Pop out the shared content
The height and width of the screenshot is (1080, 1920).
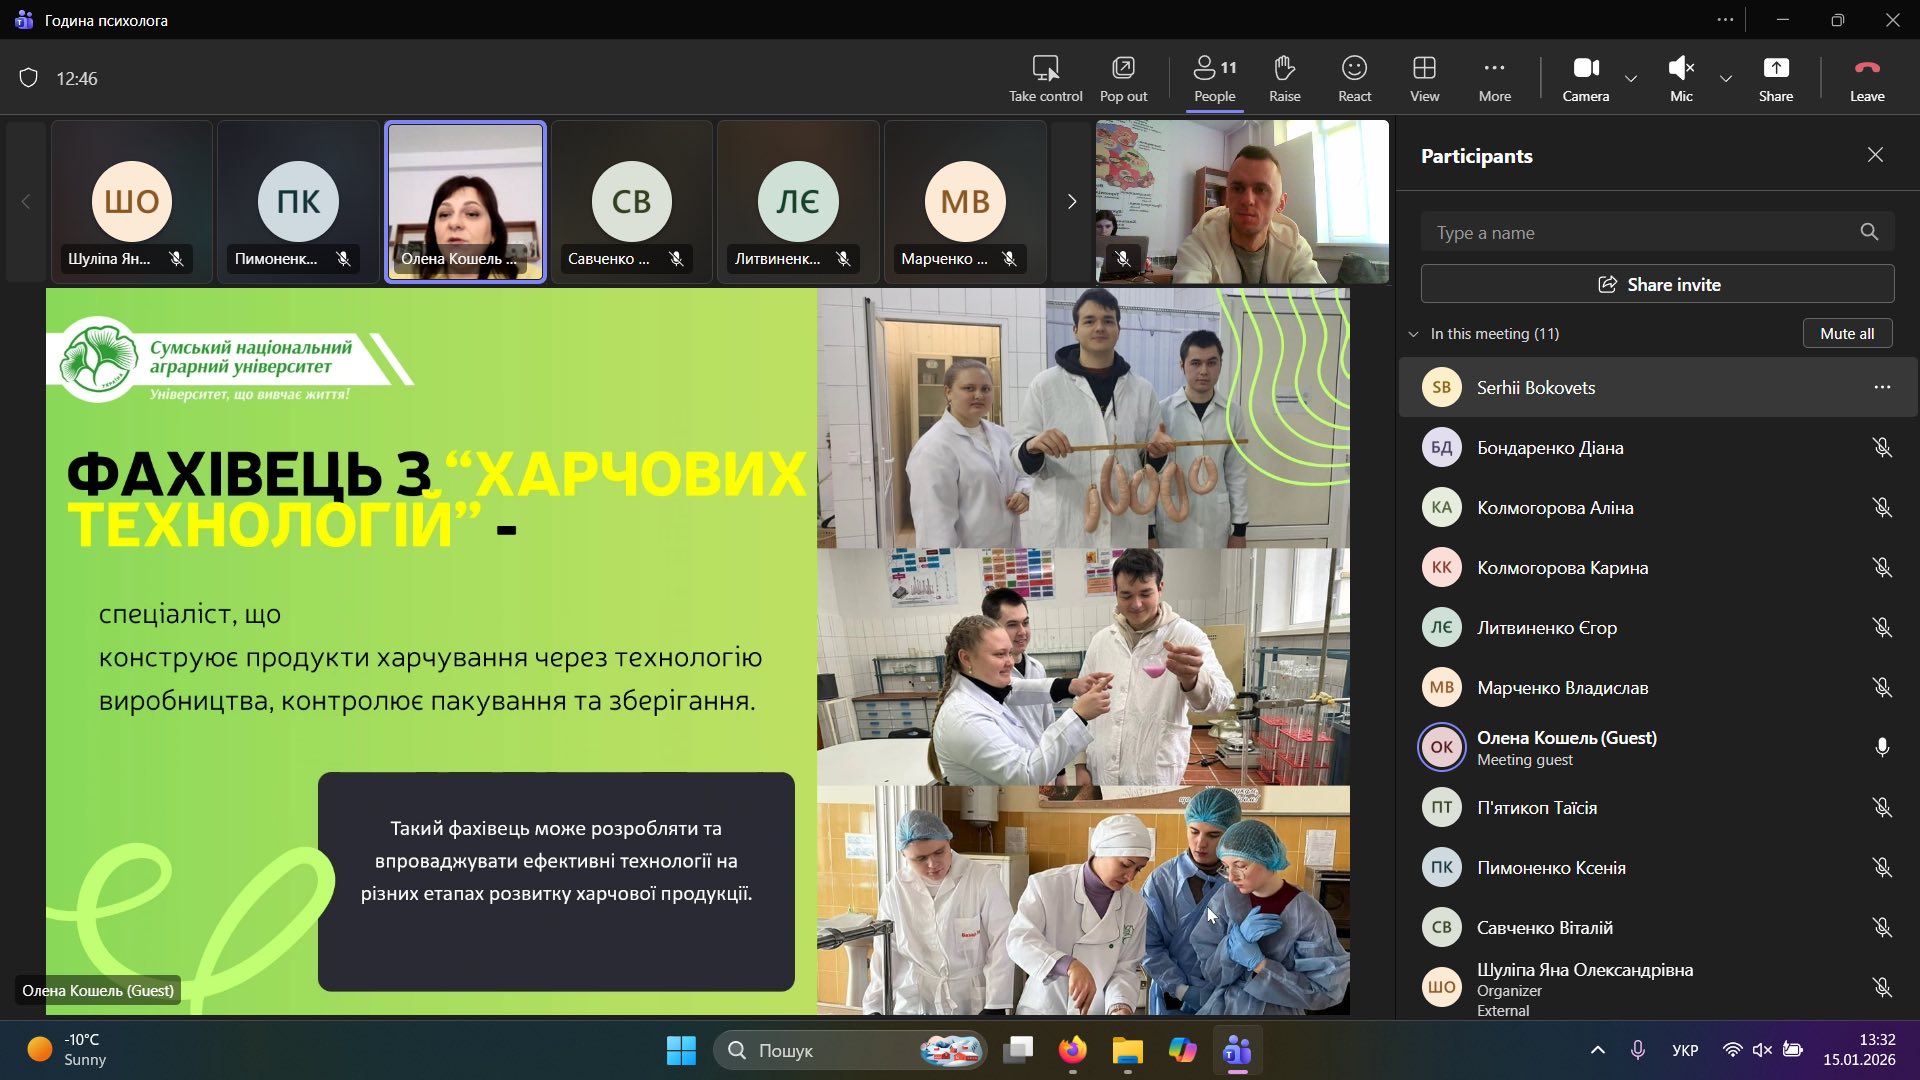pos(1123,68)
